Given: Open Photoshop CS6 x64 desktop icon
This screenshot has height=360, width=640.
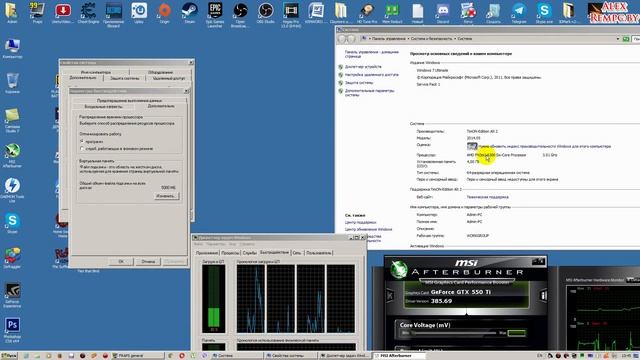Looking at the screenshot, I should click(12, 330).
